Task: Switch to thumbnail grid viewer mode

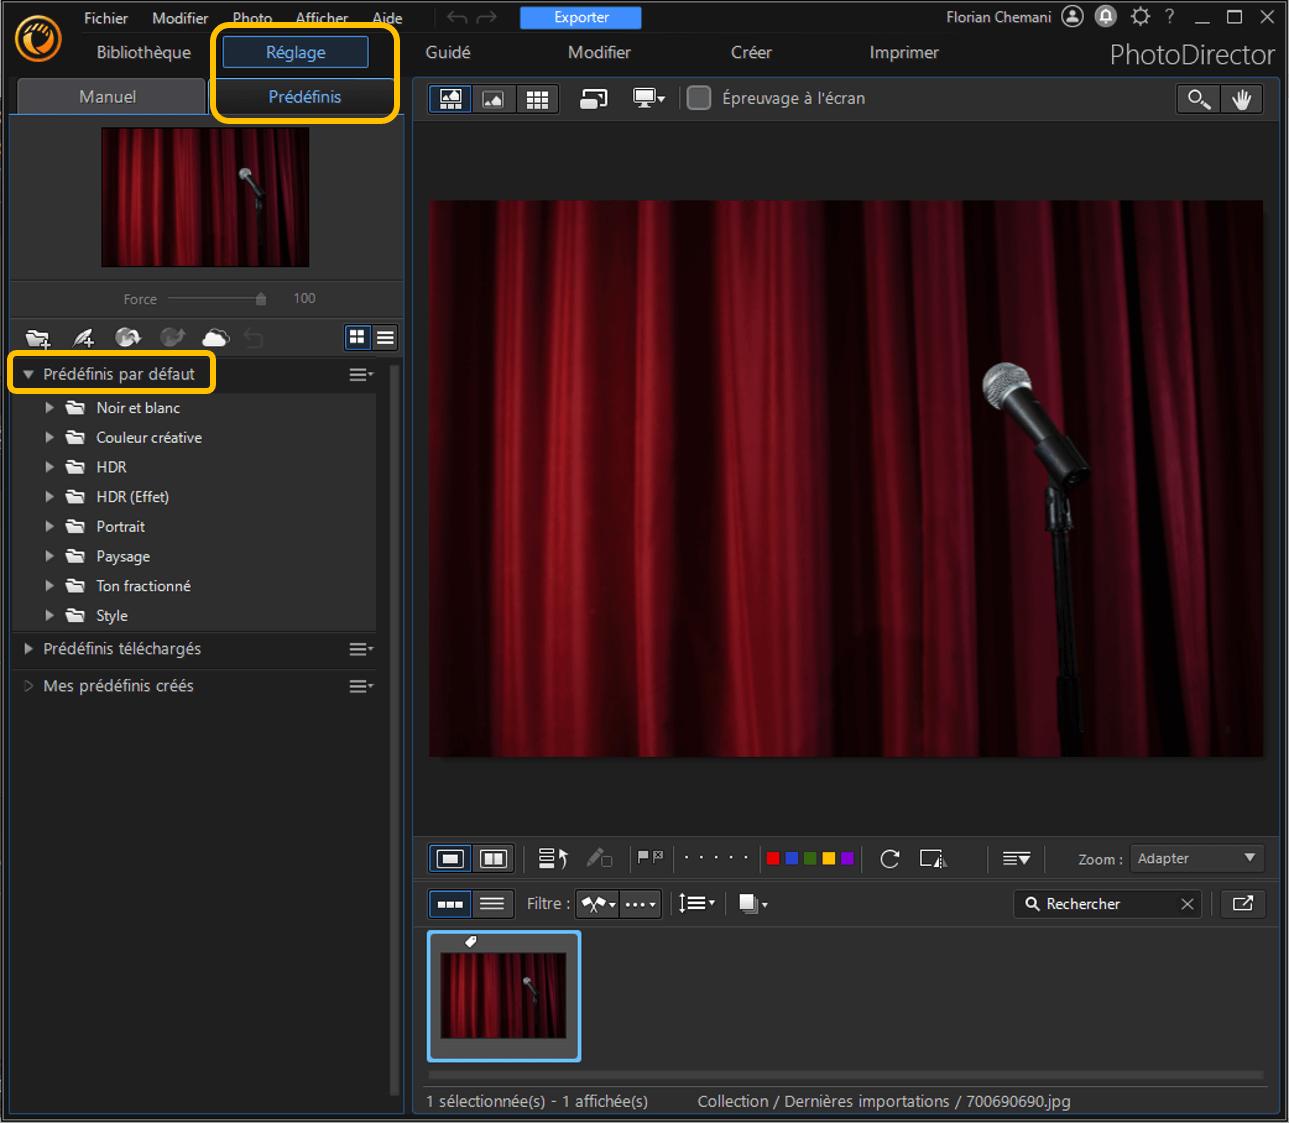Action: click(x=537, y=99)
